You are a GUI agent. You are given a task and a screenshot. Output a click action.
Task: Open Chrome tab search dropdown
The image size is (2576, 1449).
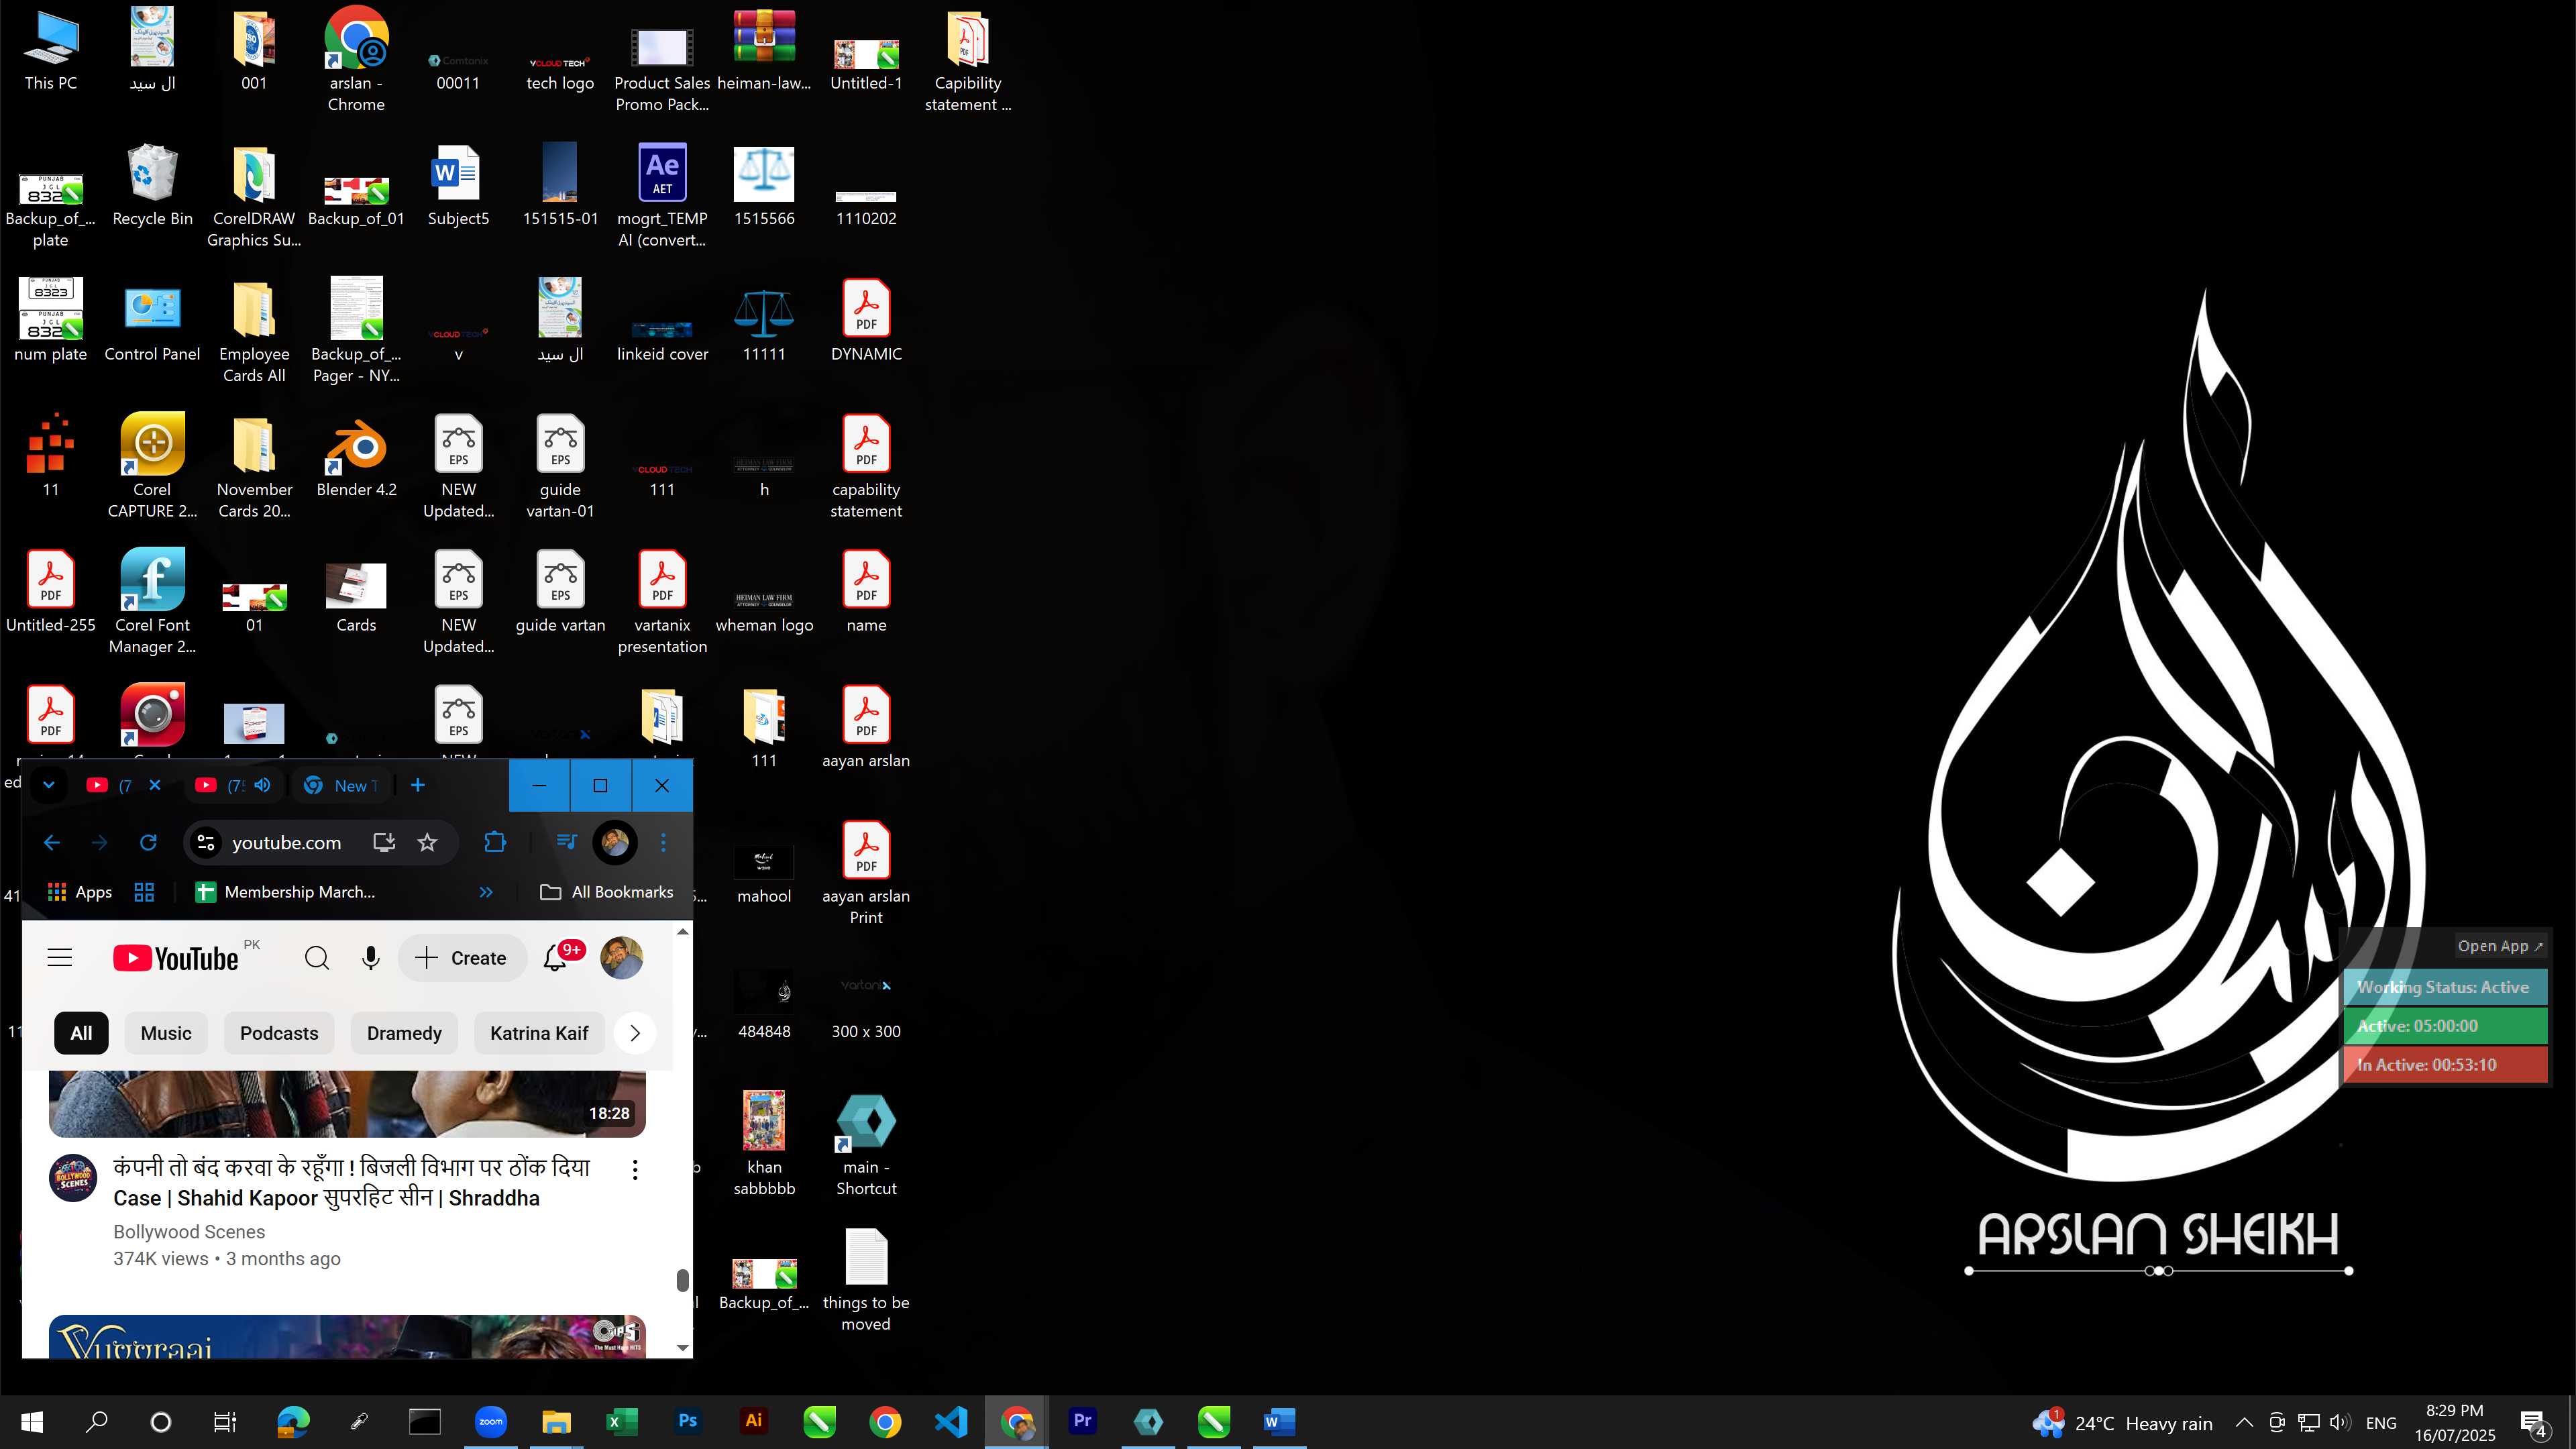click(48, 785)
